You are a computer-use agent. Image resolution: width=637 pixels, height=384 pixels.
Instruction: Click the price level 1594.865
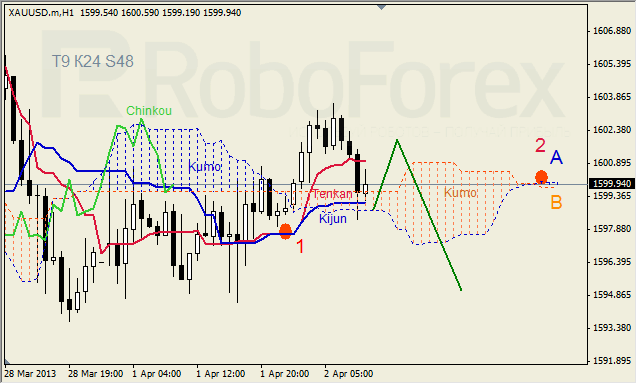612,295
